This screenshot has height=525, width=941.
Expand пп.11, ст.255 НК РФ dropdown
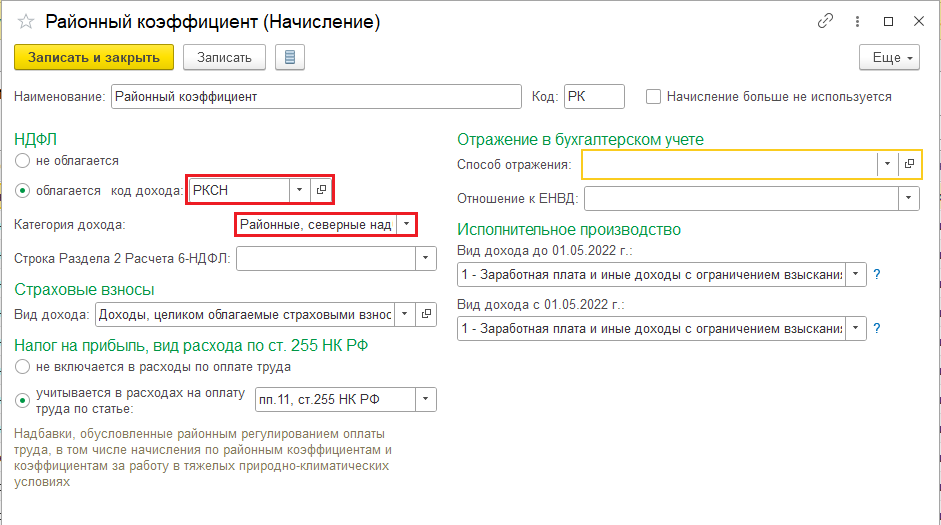pyautogui.click(x=425, y=399)
